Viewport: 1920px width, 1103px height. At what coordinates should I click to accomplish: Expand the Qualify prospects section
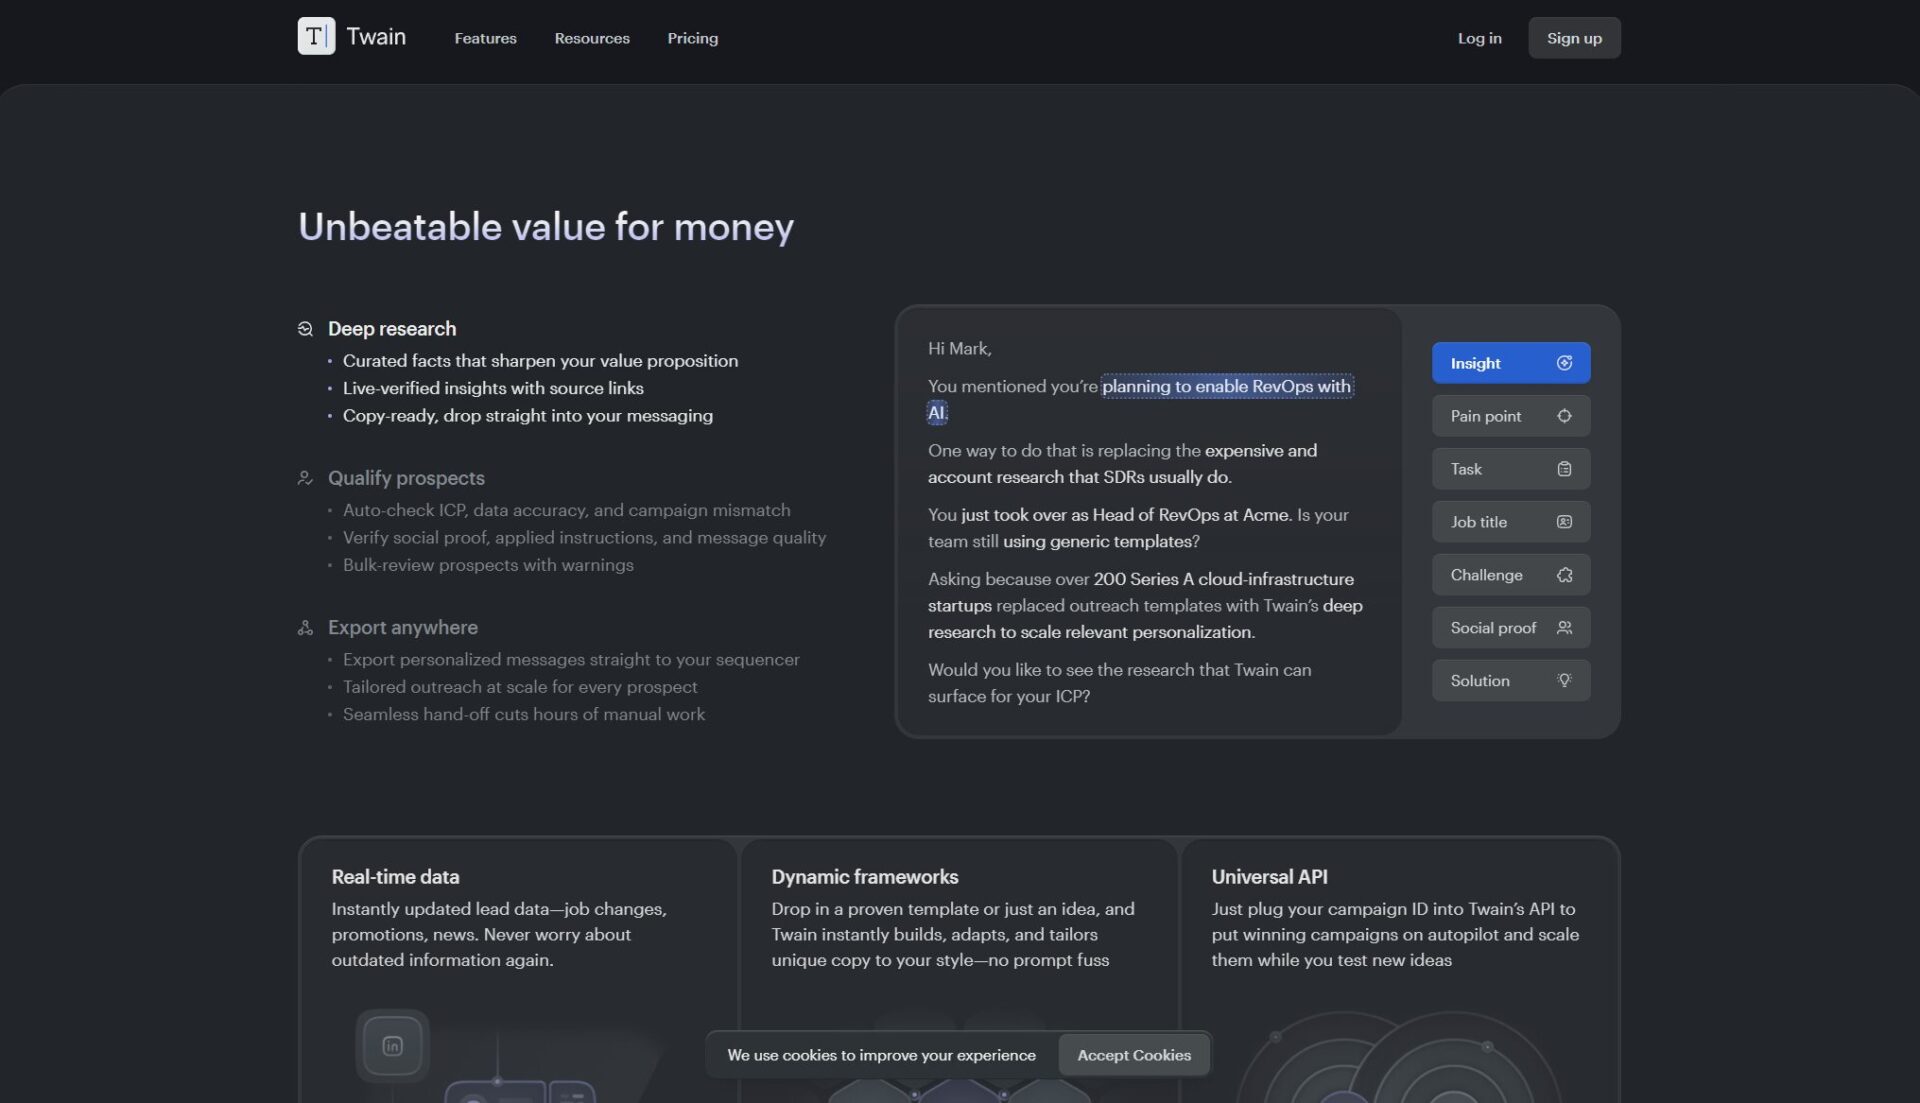(x=406, y=478)
